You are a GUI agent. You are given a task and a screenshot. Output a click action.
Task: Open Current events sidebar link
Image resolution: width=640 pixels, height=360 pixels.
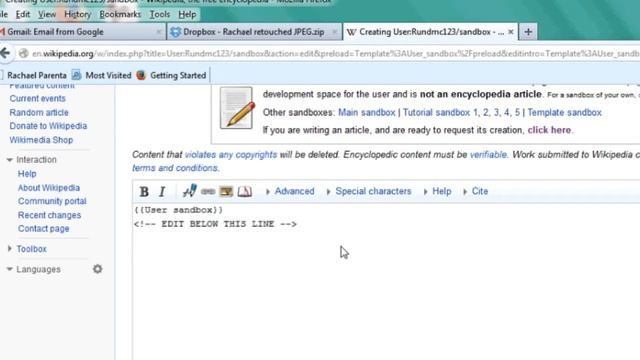38,98
